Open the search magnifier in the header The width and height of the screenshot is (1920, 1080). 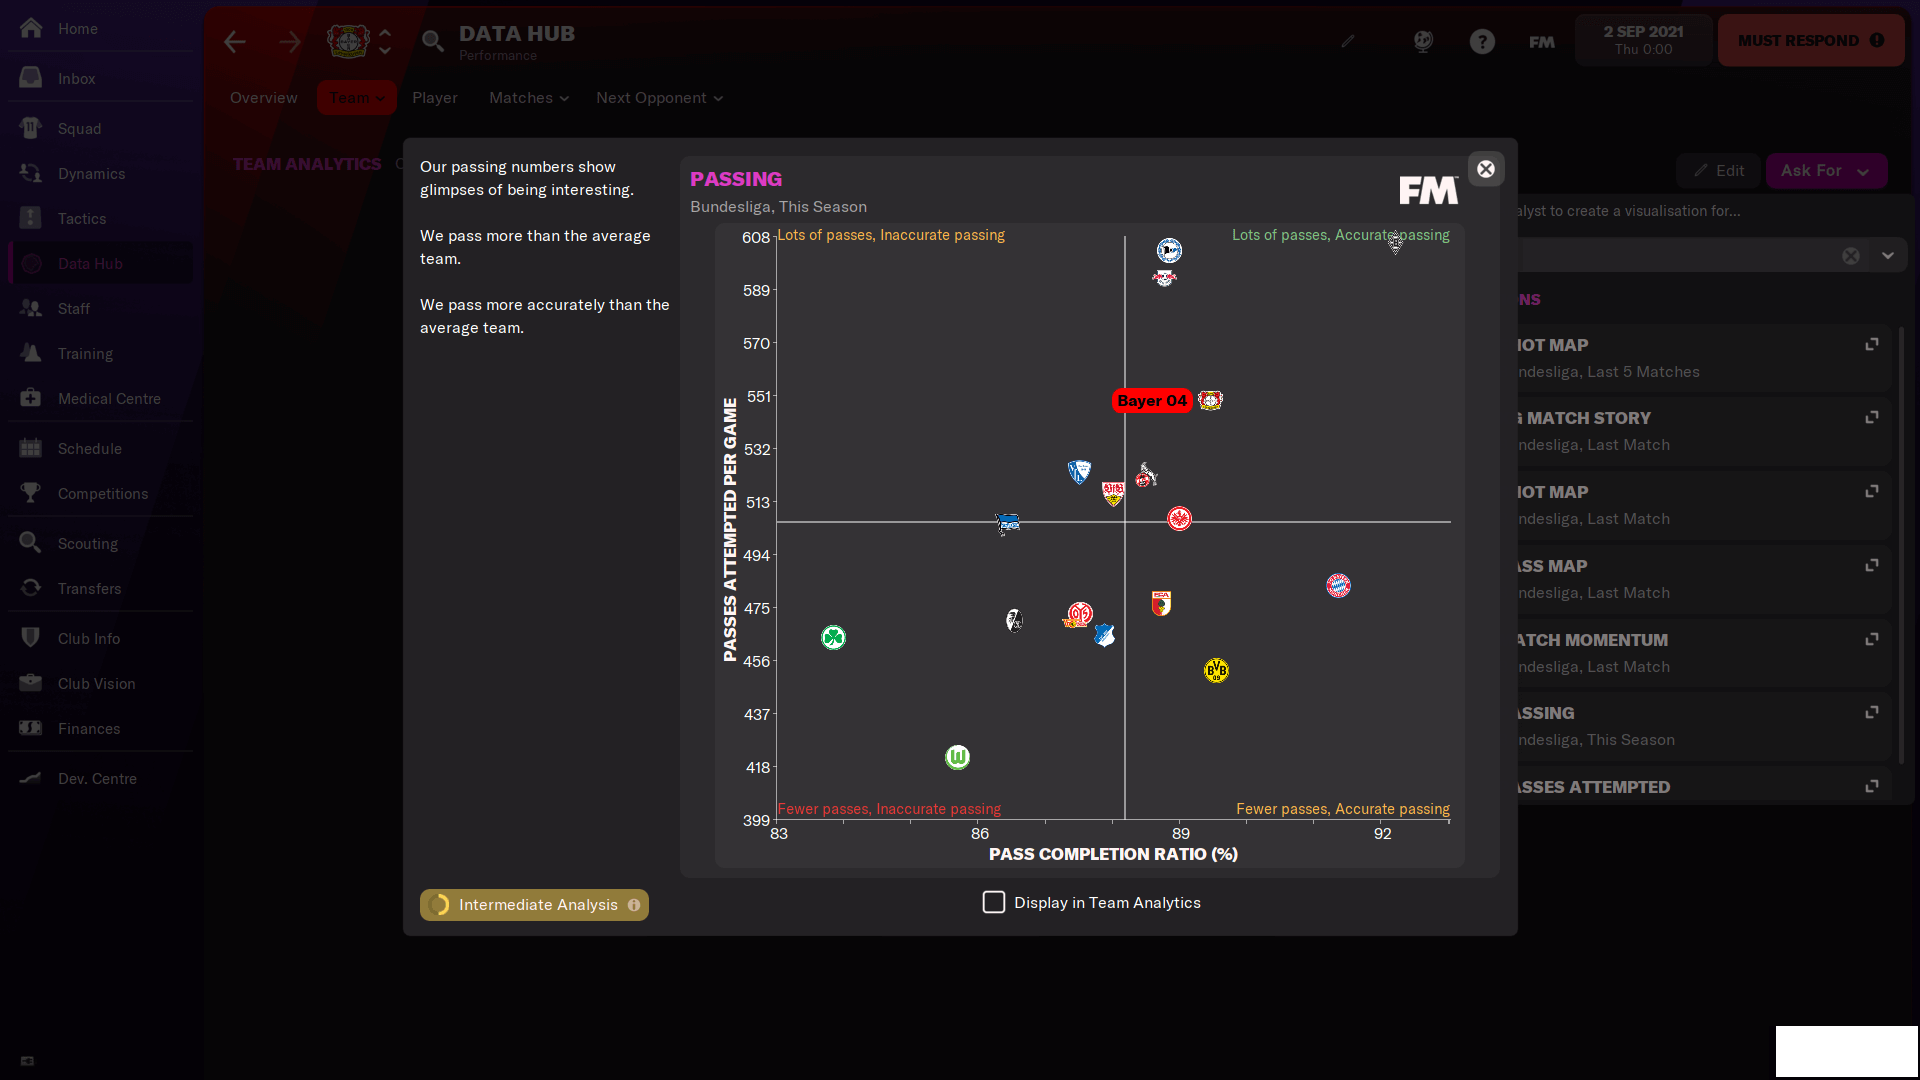tap(432, 41)
